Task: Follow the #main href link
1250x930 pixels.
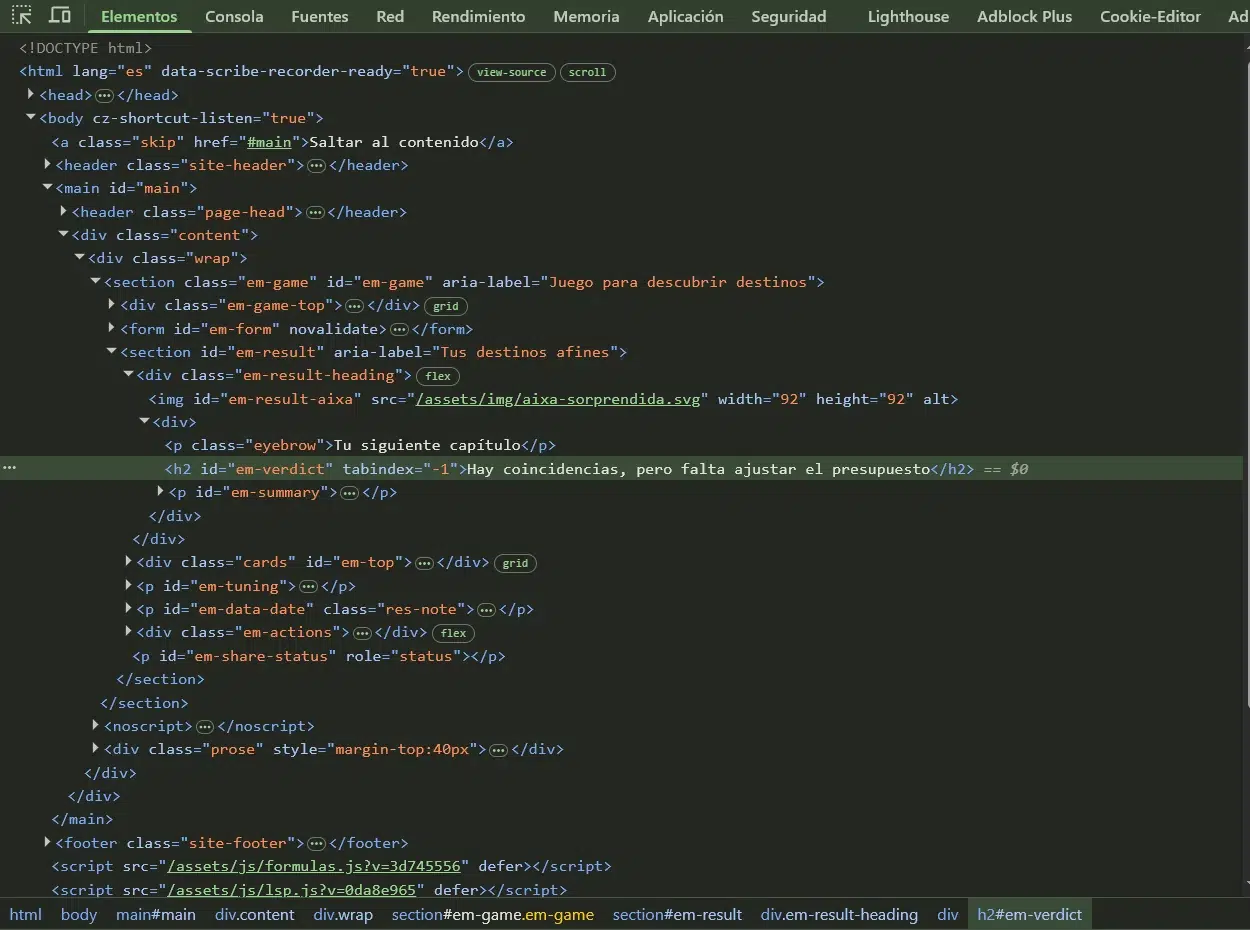Action: (269, 142)
